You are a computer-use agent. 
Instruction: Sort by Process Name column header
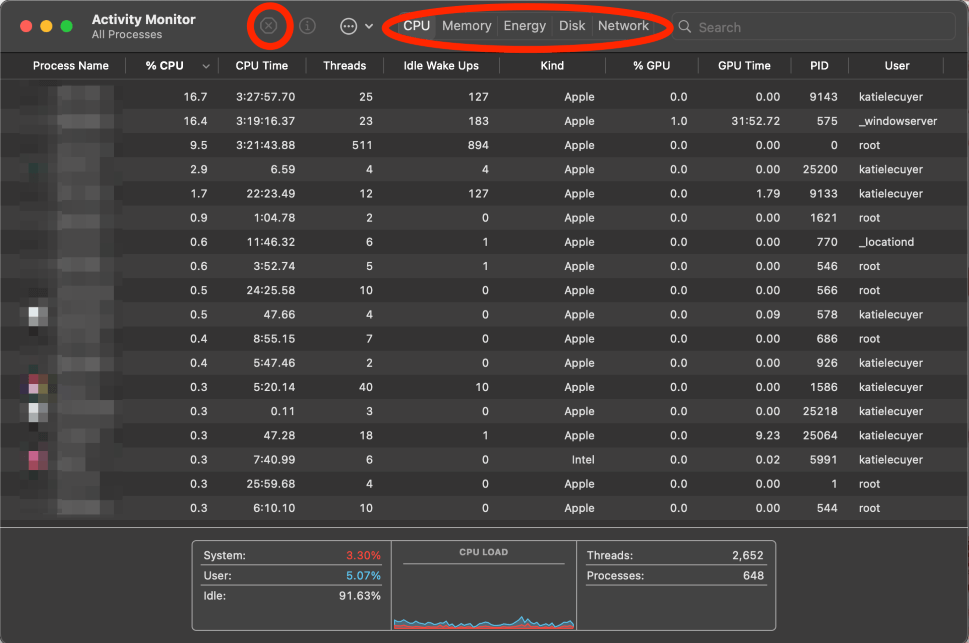[70, 66]
